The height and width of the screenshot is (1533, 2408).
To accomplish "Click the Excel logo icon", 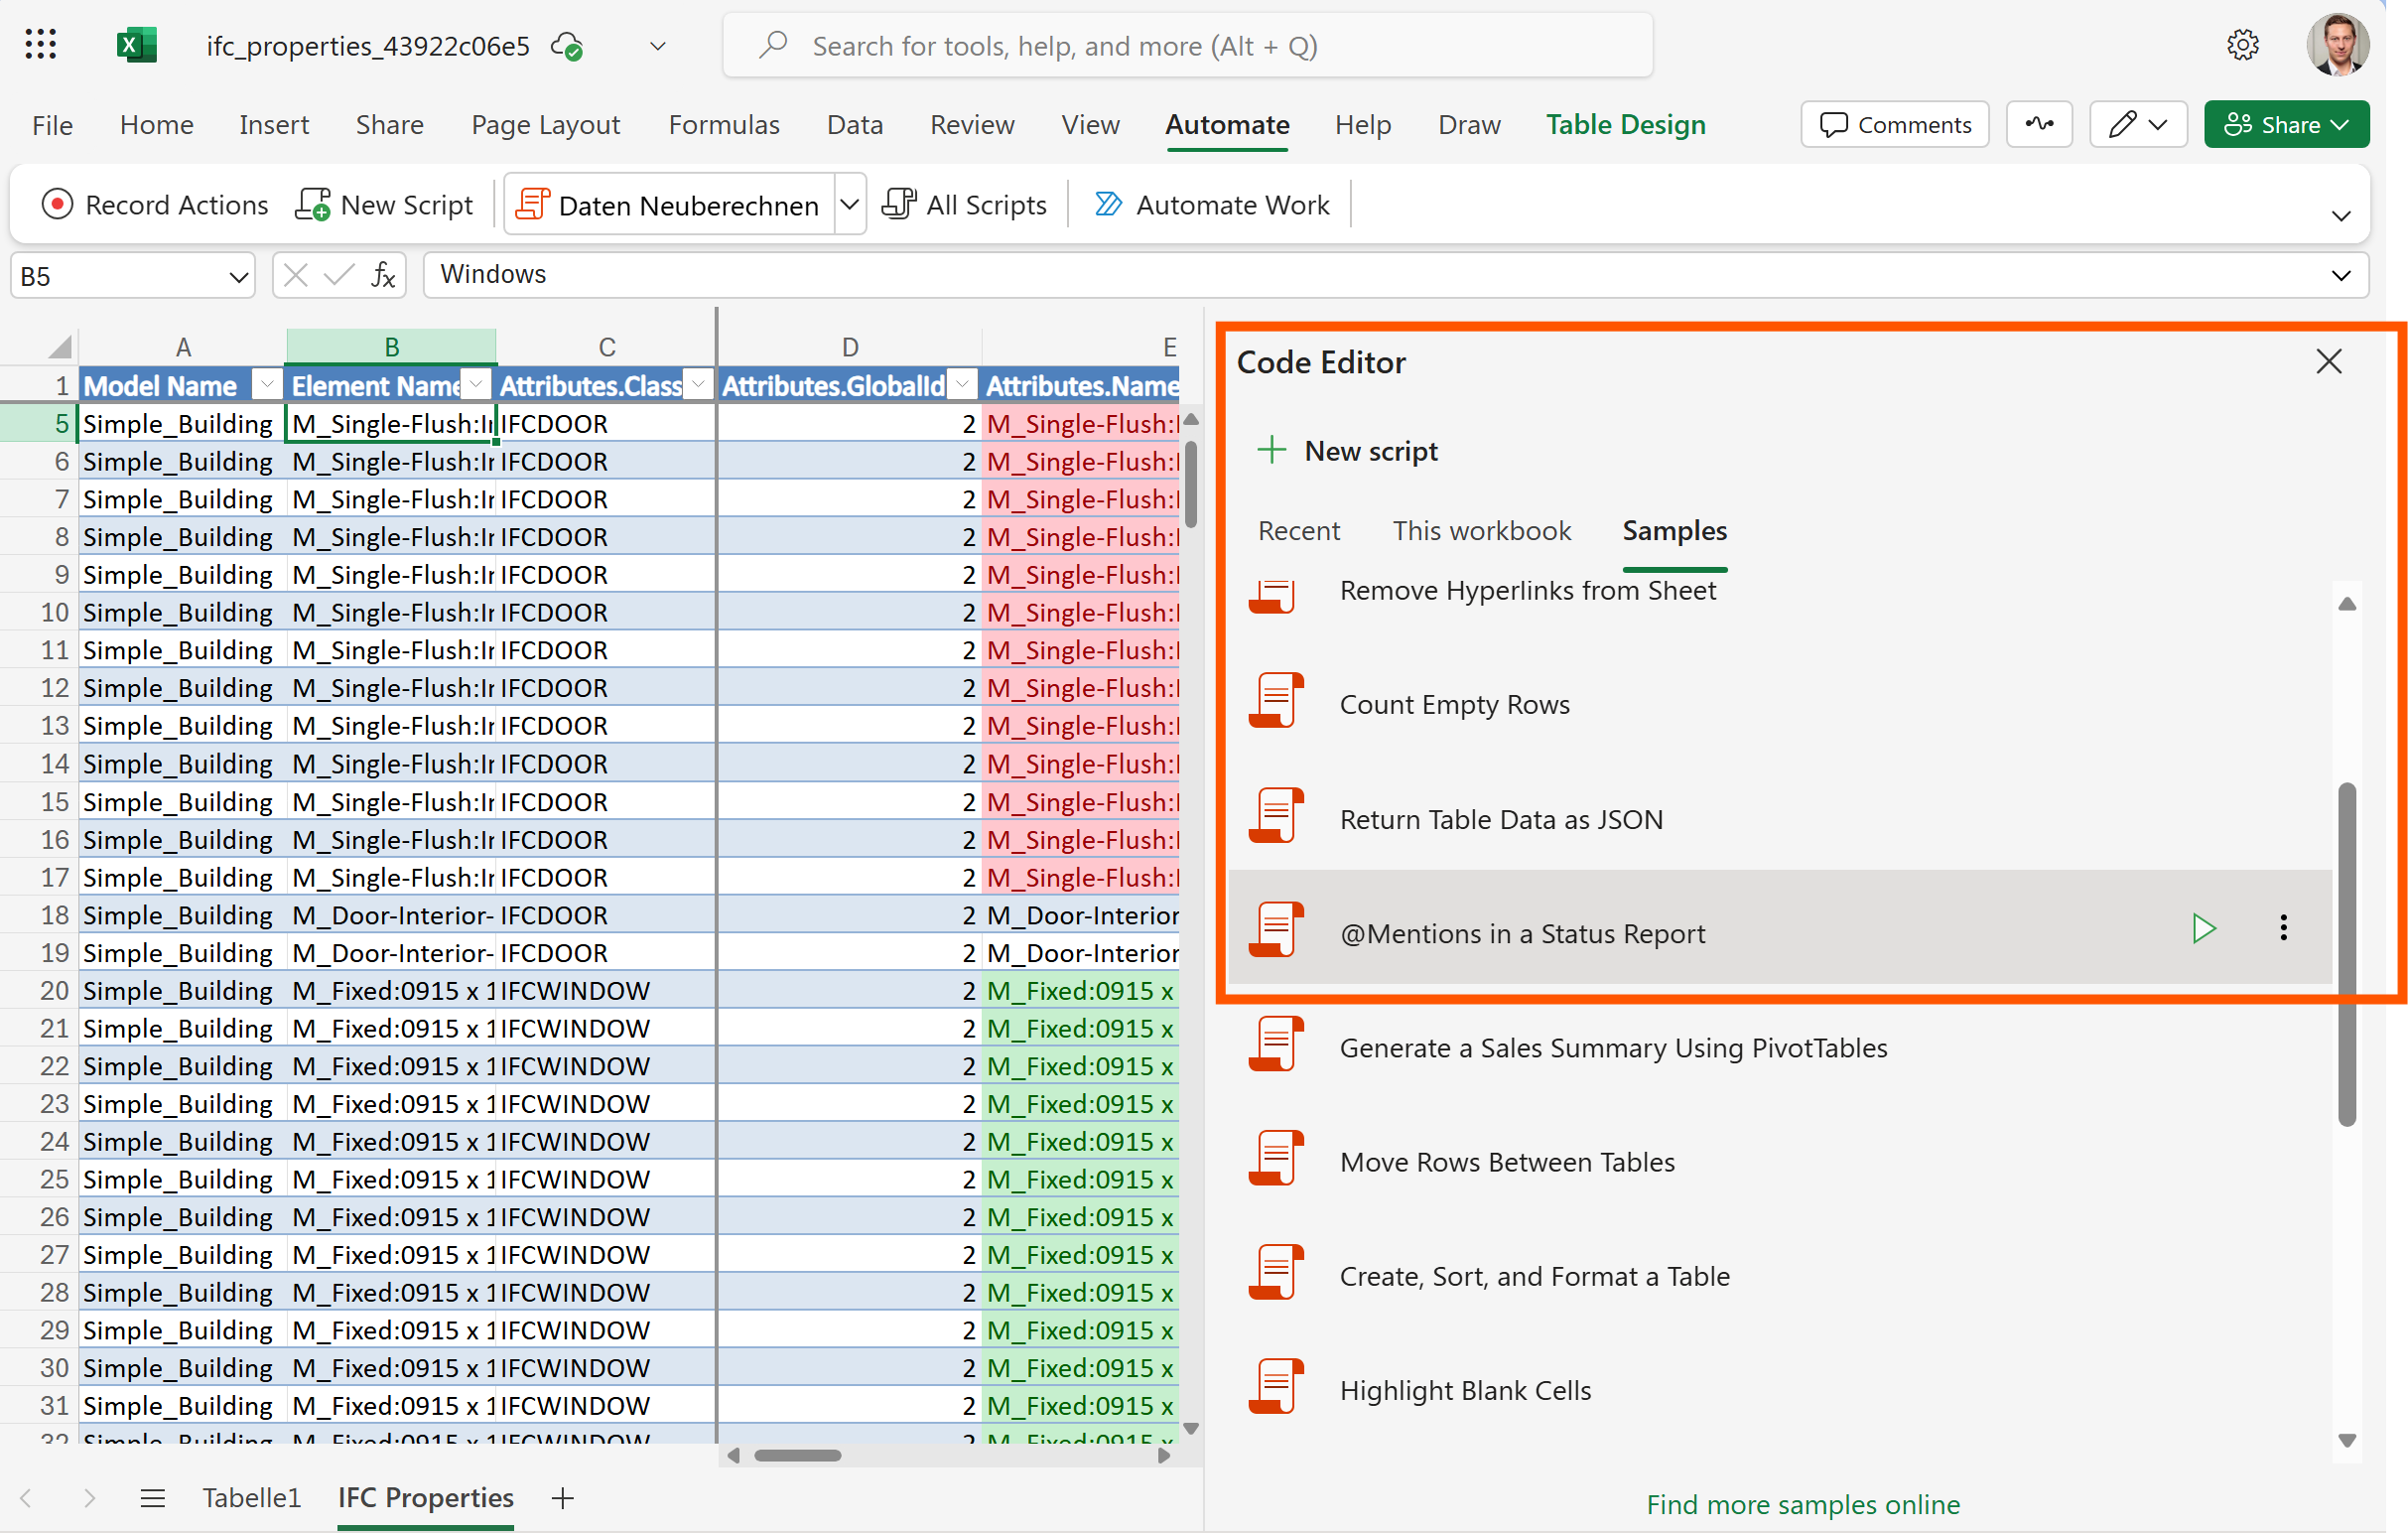I will pyautogui.click(x=137, y=45).
